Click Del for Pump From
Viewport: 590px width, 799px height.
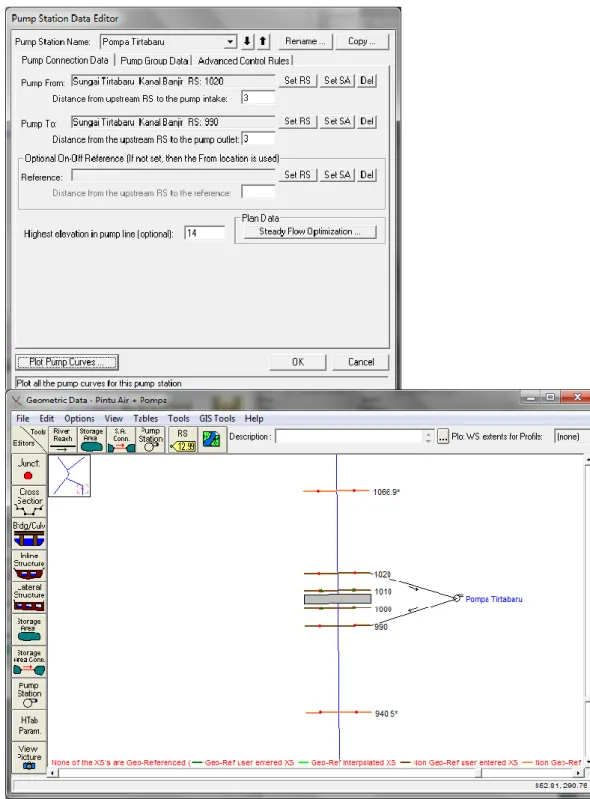click(366, 81)
